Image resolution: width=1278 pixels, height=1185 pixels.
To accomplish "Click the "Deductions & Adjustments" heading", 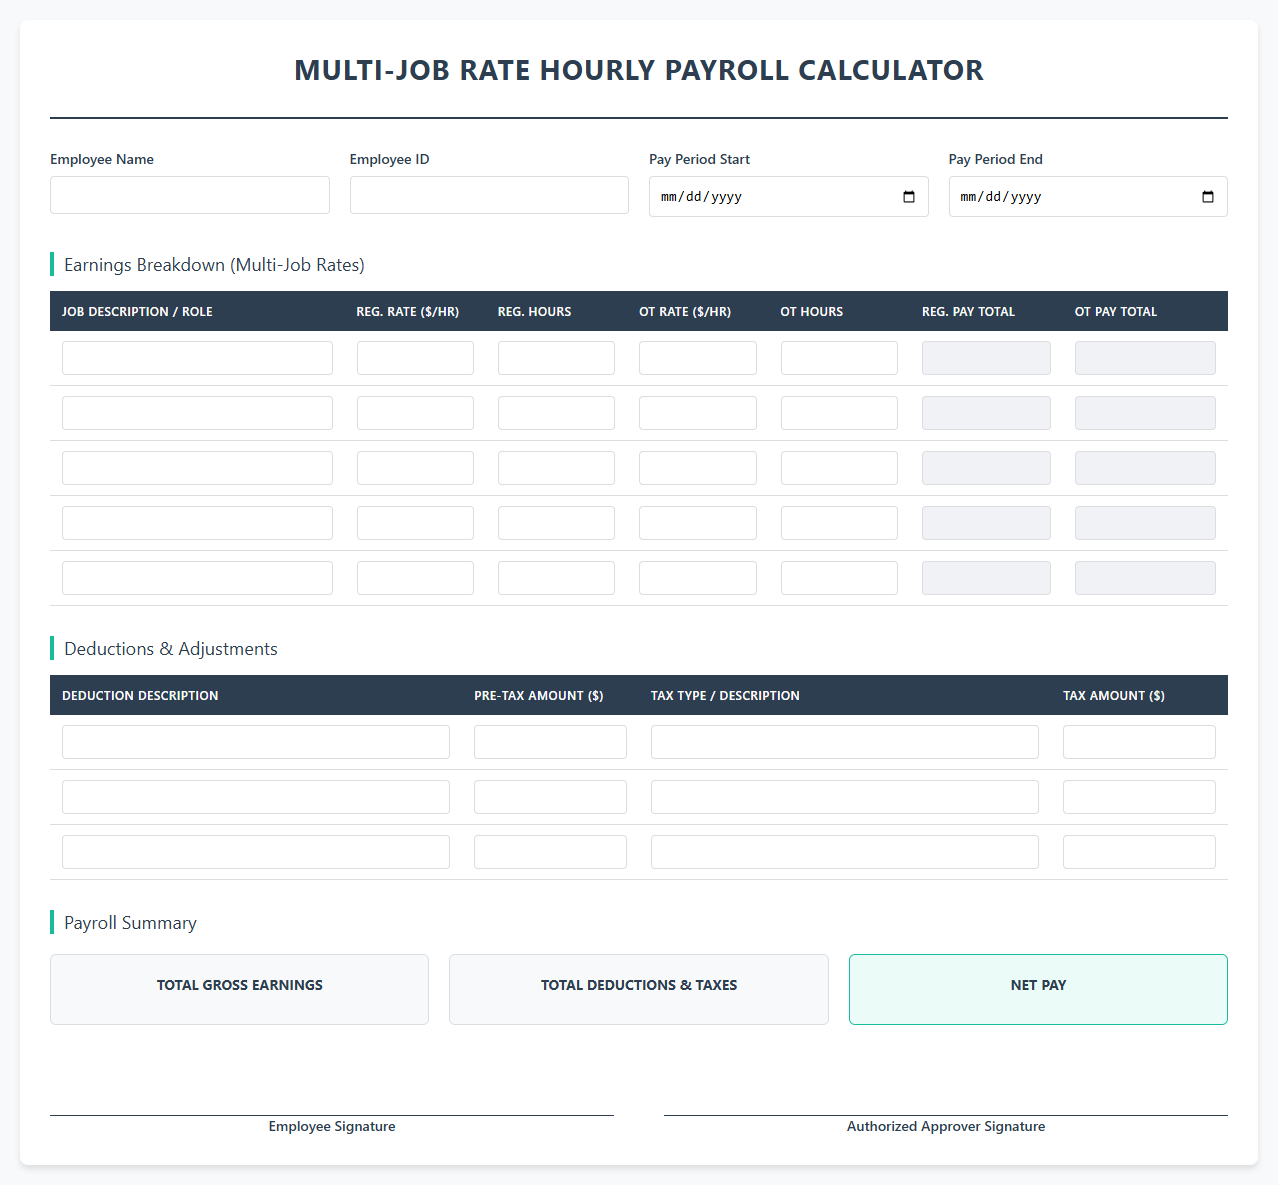I will point(171,649).
